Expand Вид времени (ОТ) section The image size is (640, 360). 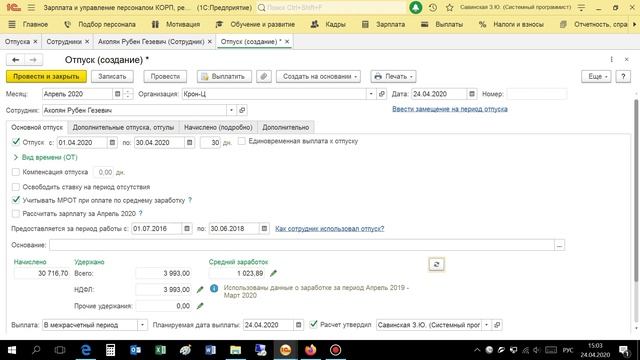pos(46,157)
